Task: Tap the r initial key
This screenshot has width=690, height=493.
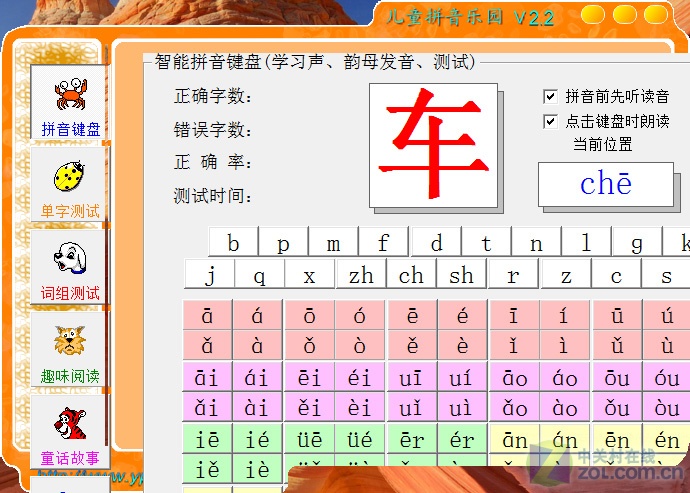Action: coord(513,274)
